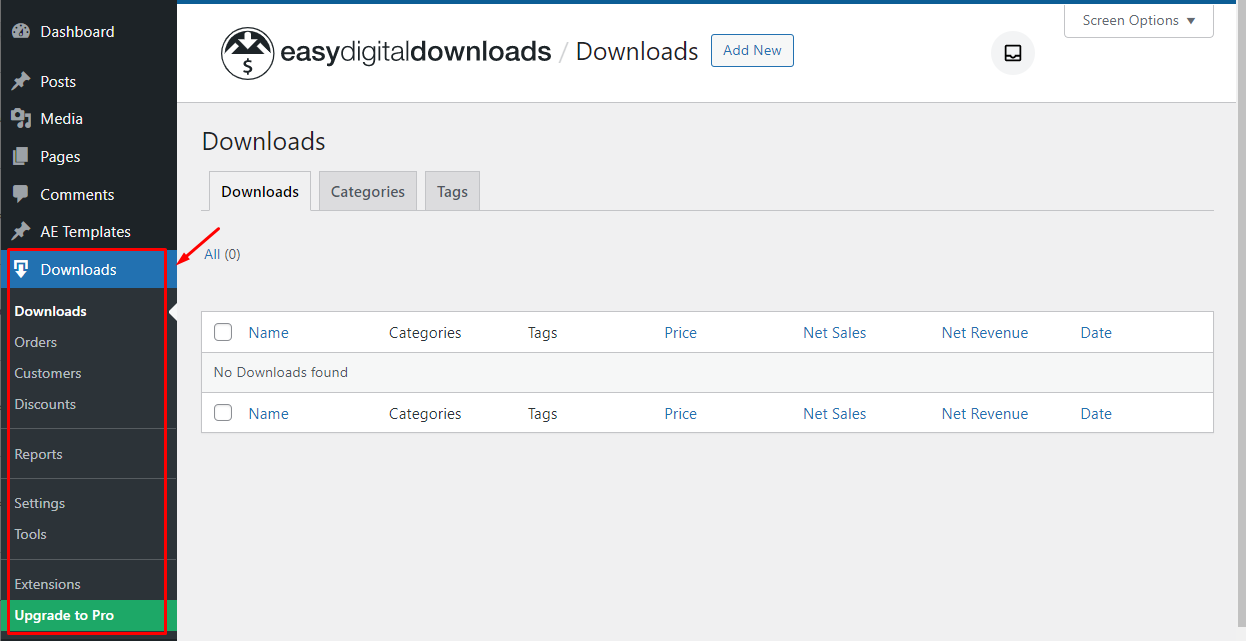This screenshot has width=1246, height=641.
Task: Click the Easy Digital Downloads logo
Action: tap(247, 52)
